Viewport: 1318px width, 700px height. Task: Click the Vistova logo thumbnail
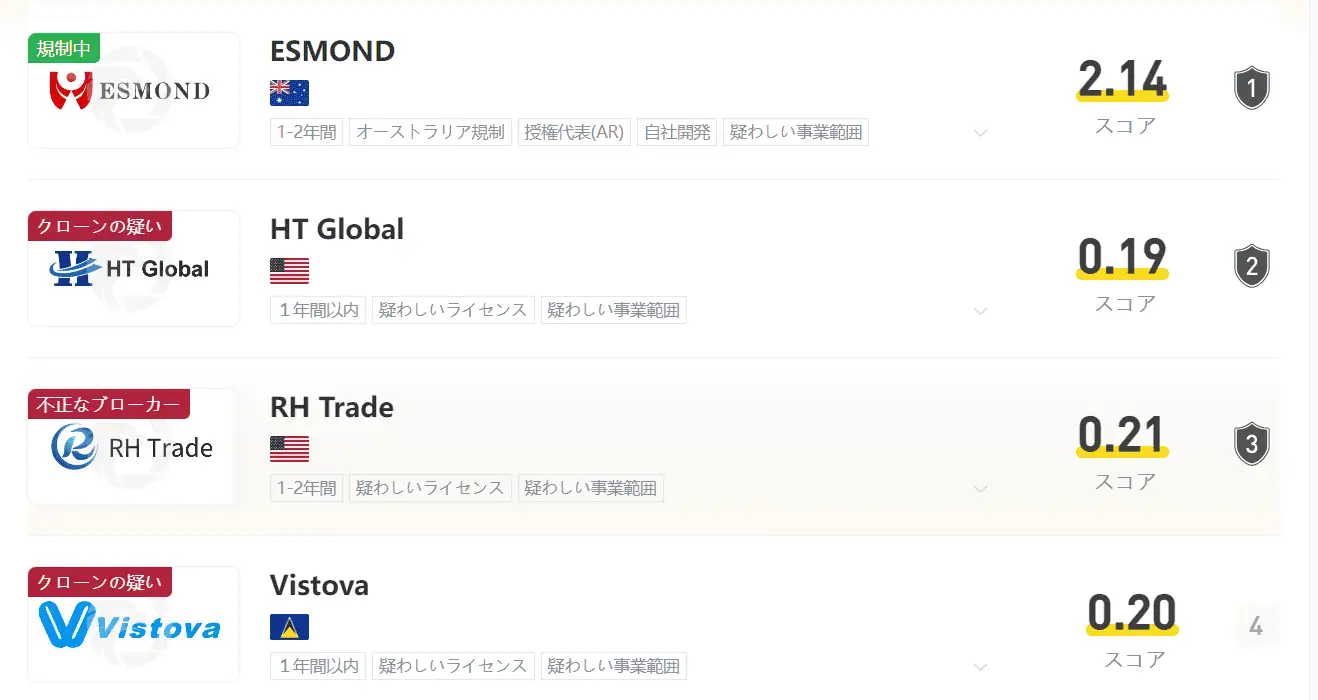click(133, 626)
